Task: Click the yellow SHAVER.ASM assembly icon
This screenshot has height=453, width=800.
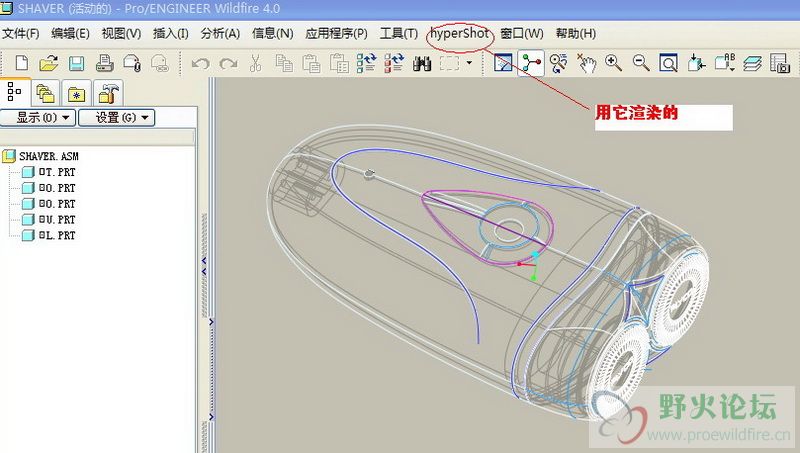Action: click(x=9, y=156)
